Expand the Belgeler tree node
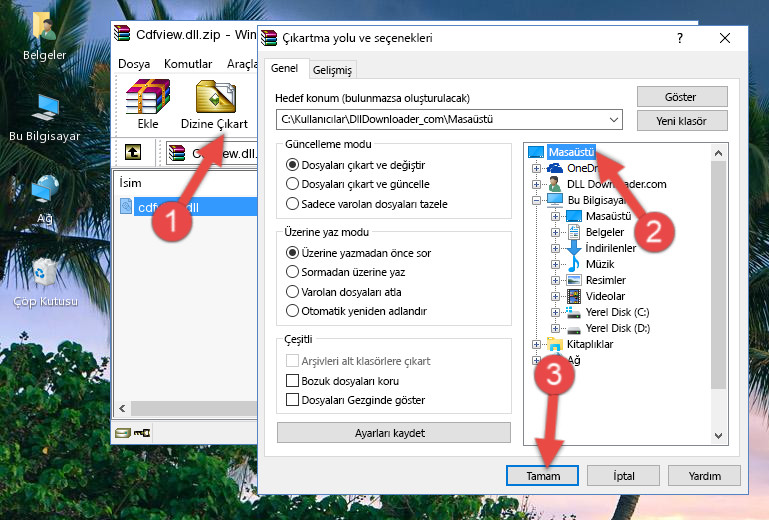Viewport: 769px width, 520px height. click(555, 232)
